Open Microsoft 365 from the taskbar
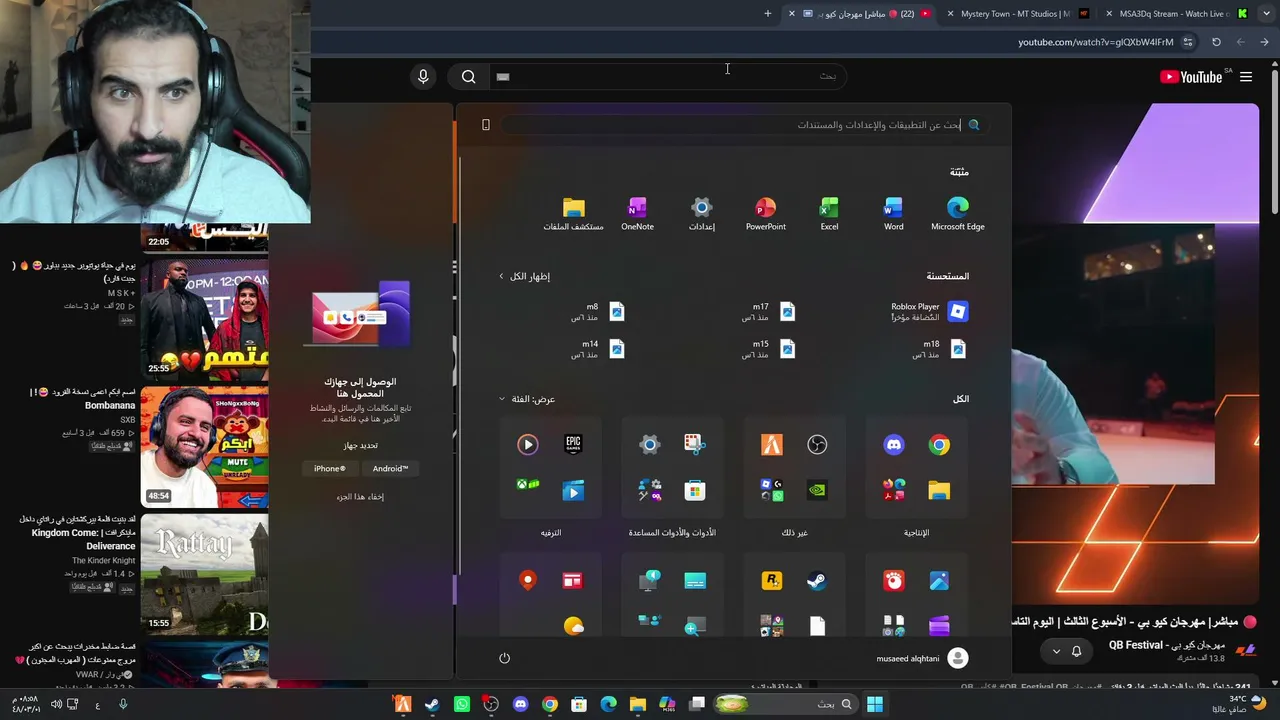1280x720 pixels. (667, 705)
